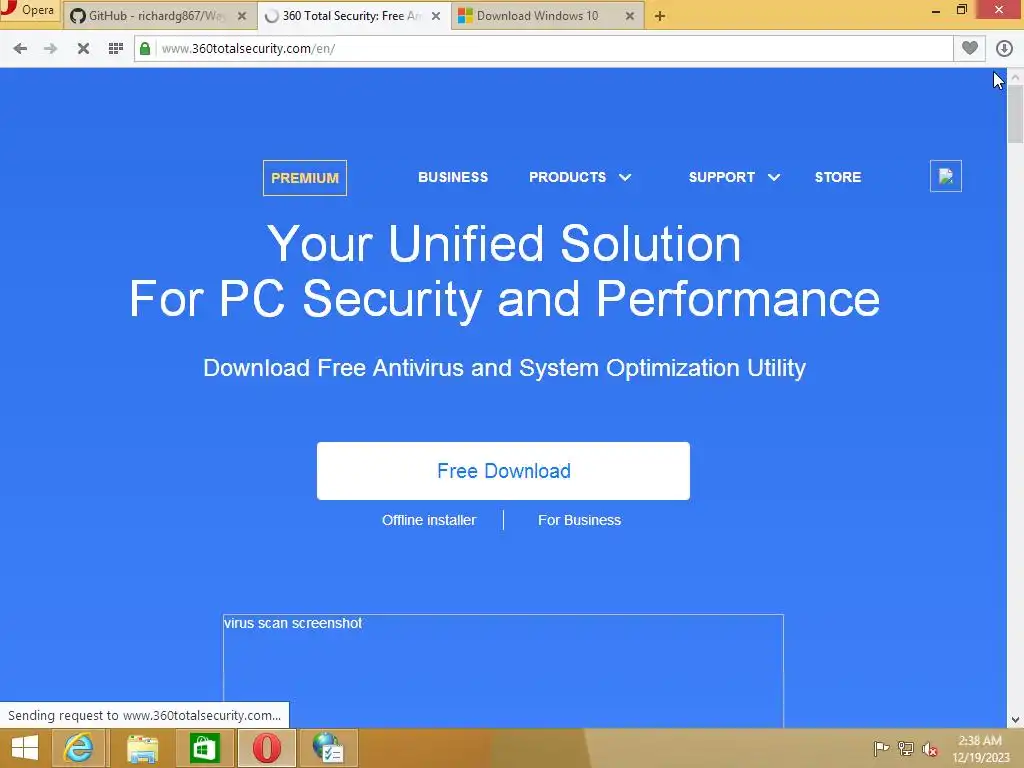The height and width of the screenshot is (768, 1024).
Task: Open File Explorer from taskbar
Action: click(142, 748)
